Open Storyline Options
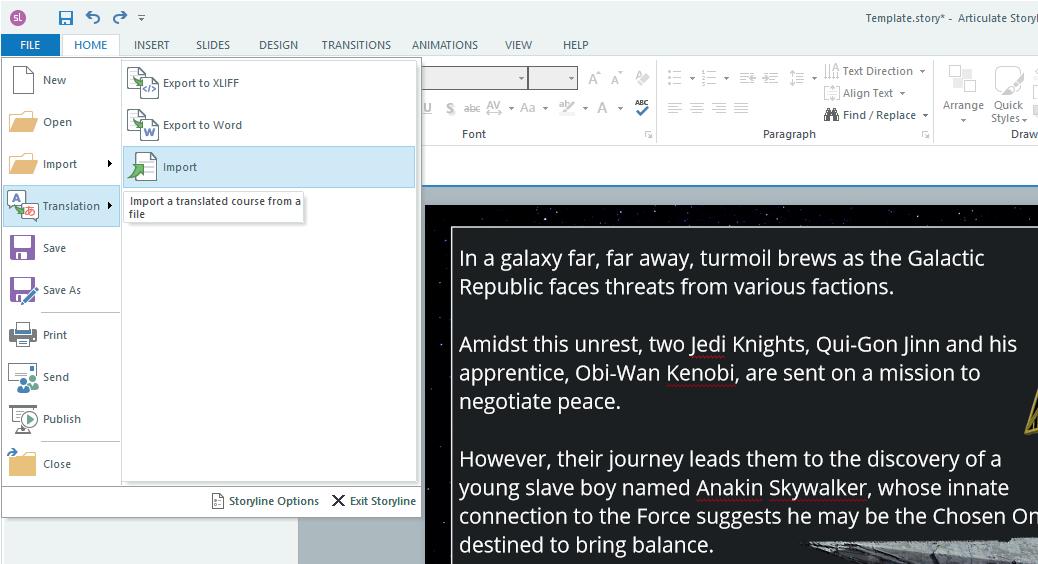The height and width of the screenshot is (564, 1038). [x=265, y=501]
